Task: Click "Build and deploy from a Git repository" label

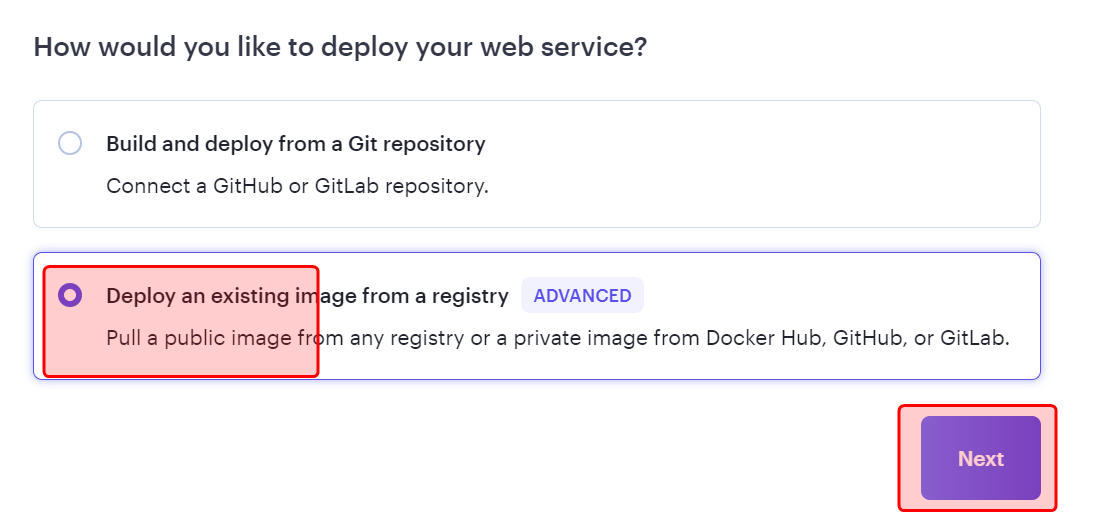Action: tap(295, 144)
